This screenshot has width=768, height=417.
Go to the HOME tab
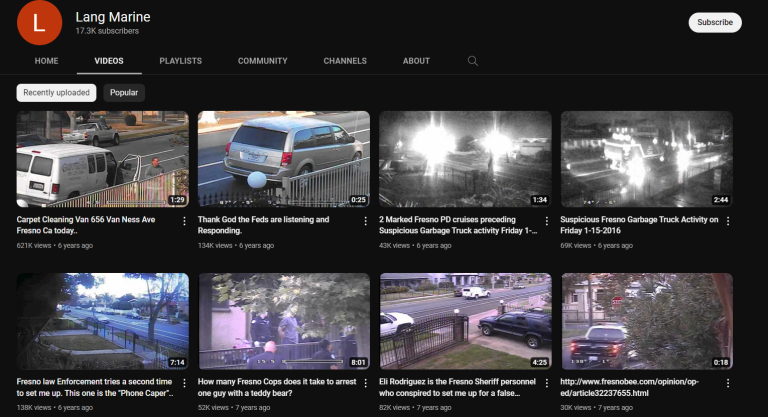pyautogui.click(x=47, y=61)
